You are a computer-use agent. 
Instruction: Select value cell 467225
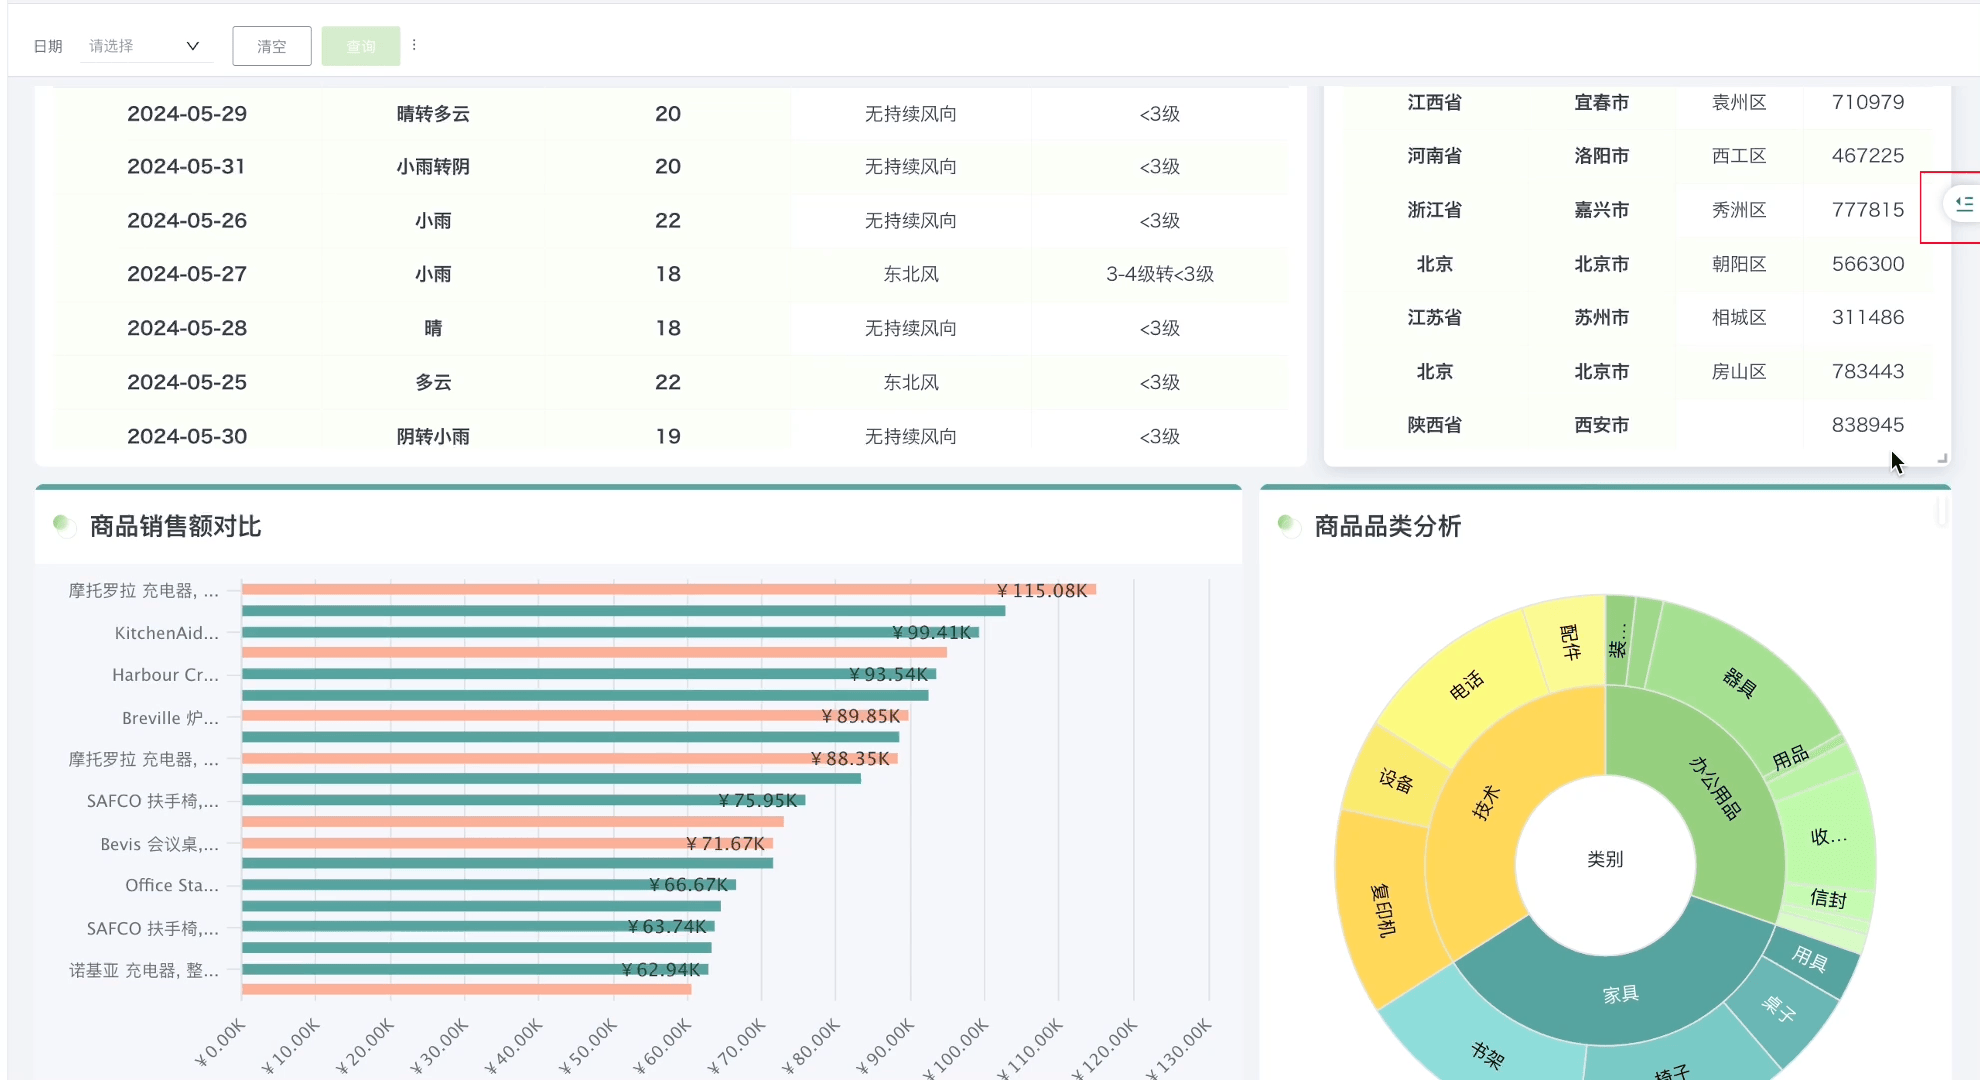tap(1868, 156)
